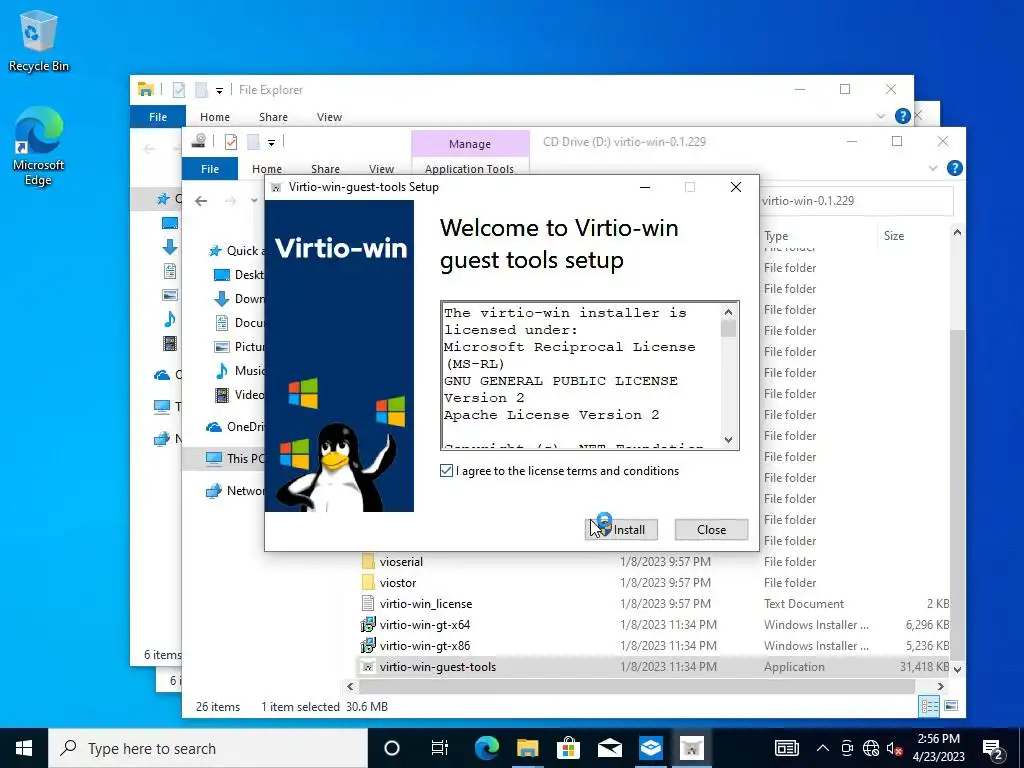Click the Install button in Virtio-win setup
Image resolution: width=1024 pixels, height=768 pixels.
point(621,530)
